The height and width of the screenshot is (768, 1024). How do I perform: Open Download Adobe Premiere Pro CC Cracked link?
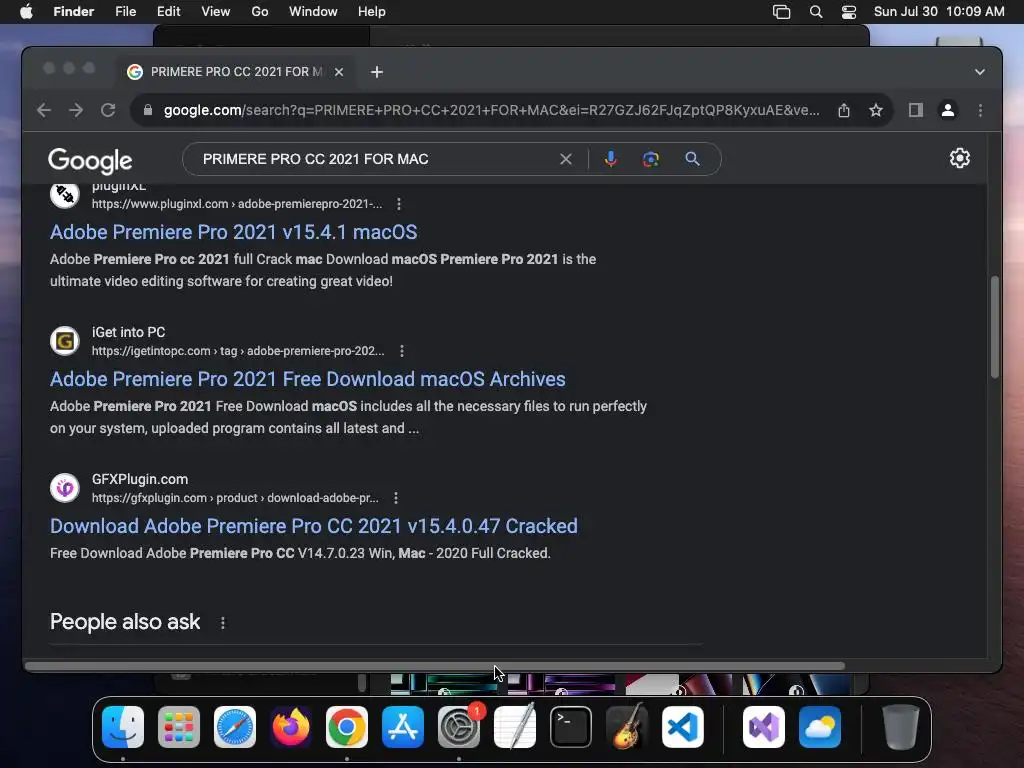pyautogui.click(x=314, y=526)
